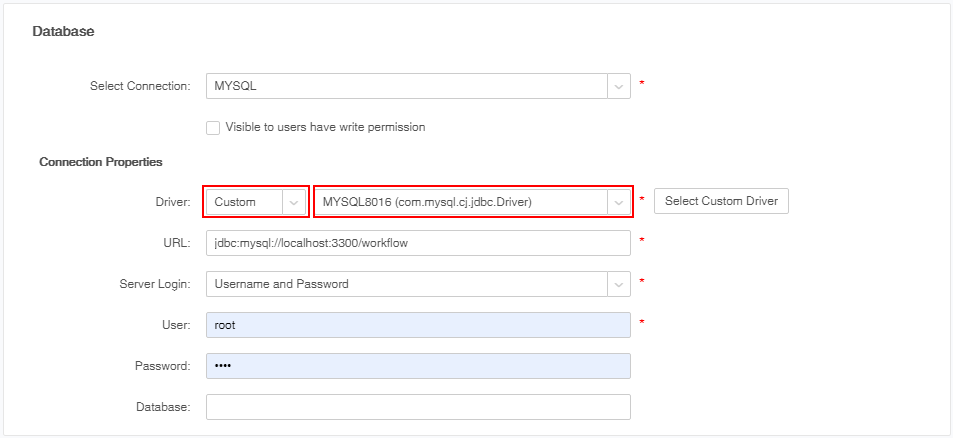
Task: Click the Connection Properties heading
Action: click(x=101, y=161)
